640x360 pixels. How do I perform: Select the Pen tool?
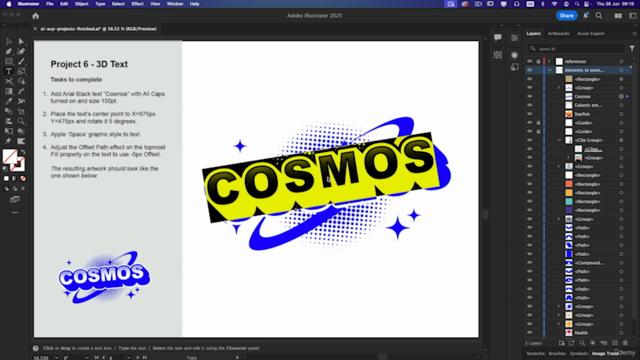click(9, 51)
